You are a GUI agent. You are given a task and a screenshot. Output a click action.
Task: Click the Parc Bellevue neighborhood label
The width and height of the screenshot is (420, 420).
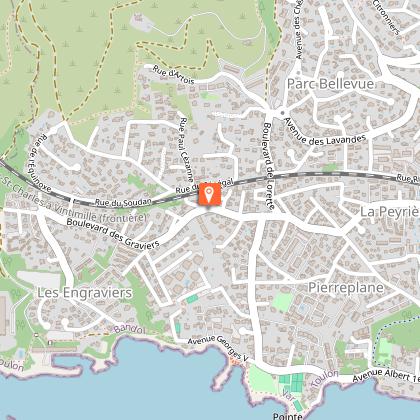[x=330, y=84]
